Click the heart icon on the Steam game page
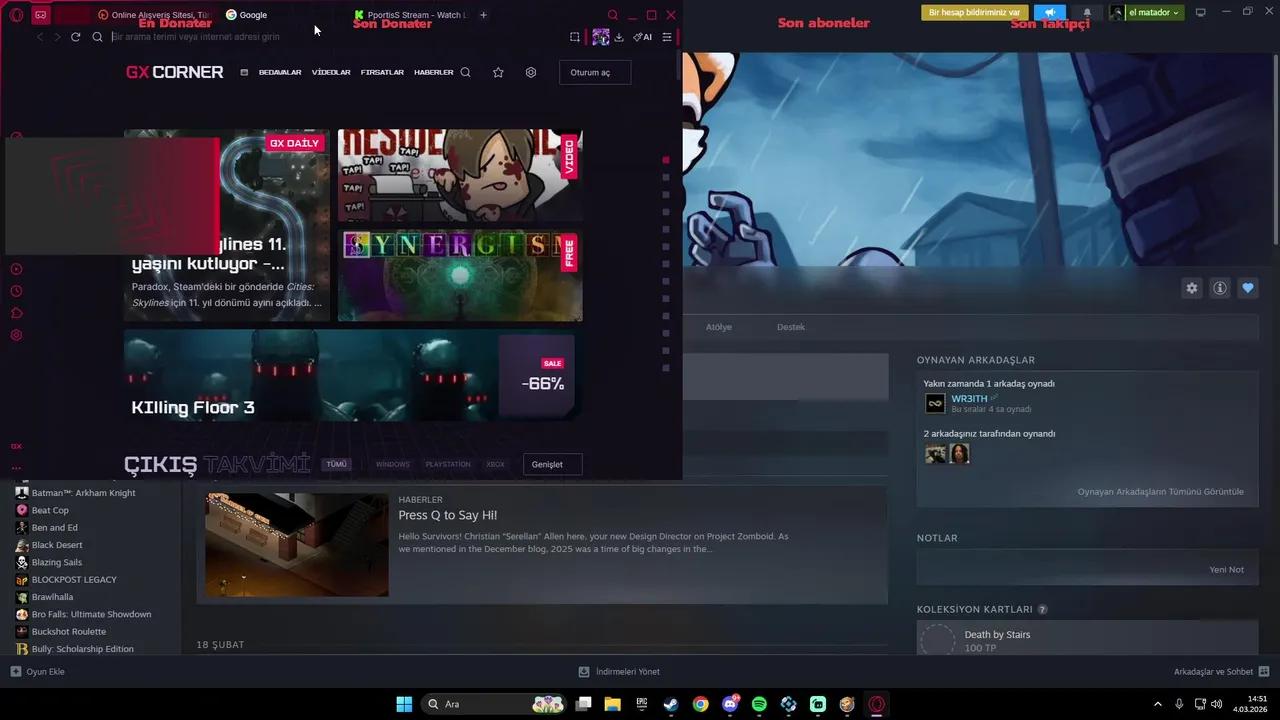The height and width of the screenshot is (720, 1280). [x=1247, y=288]
